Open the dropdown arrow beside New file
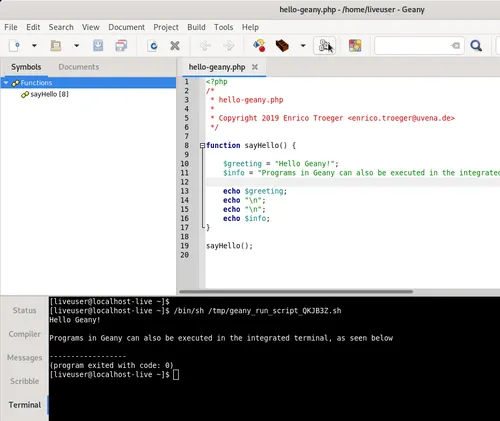The width and height of the screenshot is (500, 421). click(x=34, y=45)
